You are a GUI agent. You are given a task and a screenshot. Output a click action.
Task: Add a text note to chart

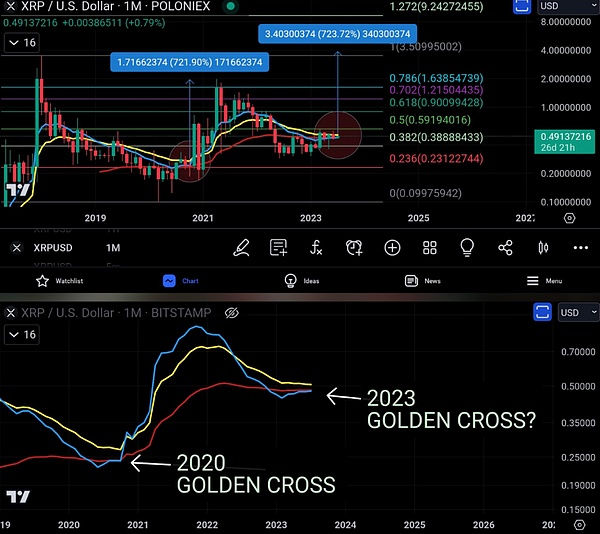point(278,248)
